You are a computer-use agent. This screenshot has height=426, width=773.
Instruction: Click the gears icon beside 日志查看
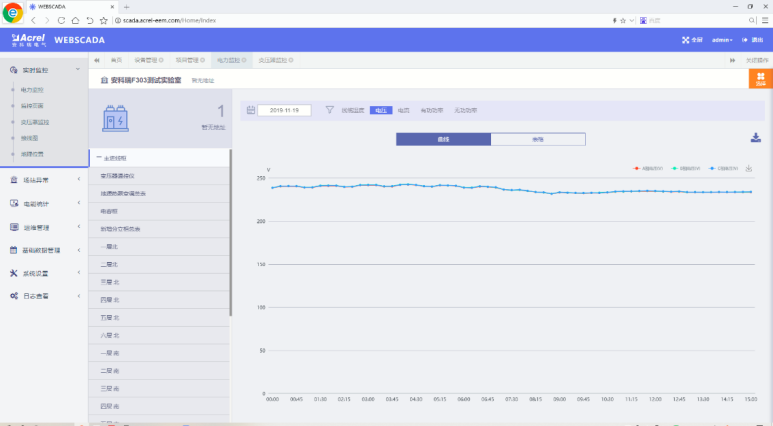[x=14, y=296]
